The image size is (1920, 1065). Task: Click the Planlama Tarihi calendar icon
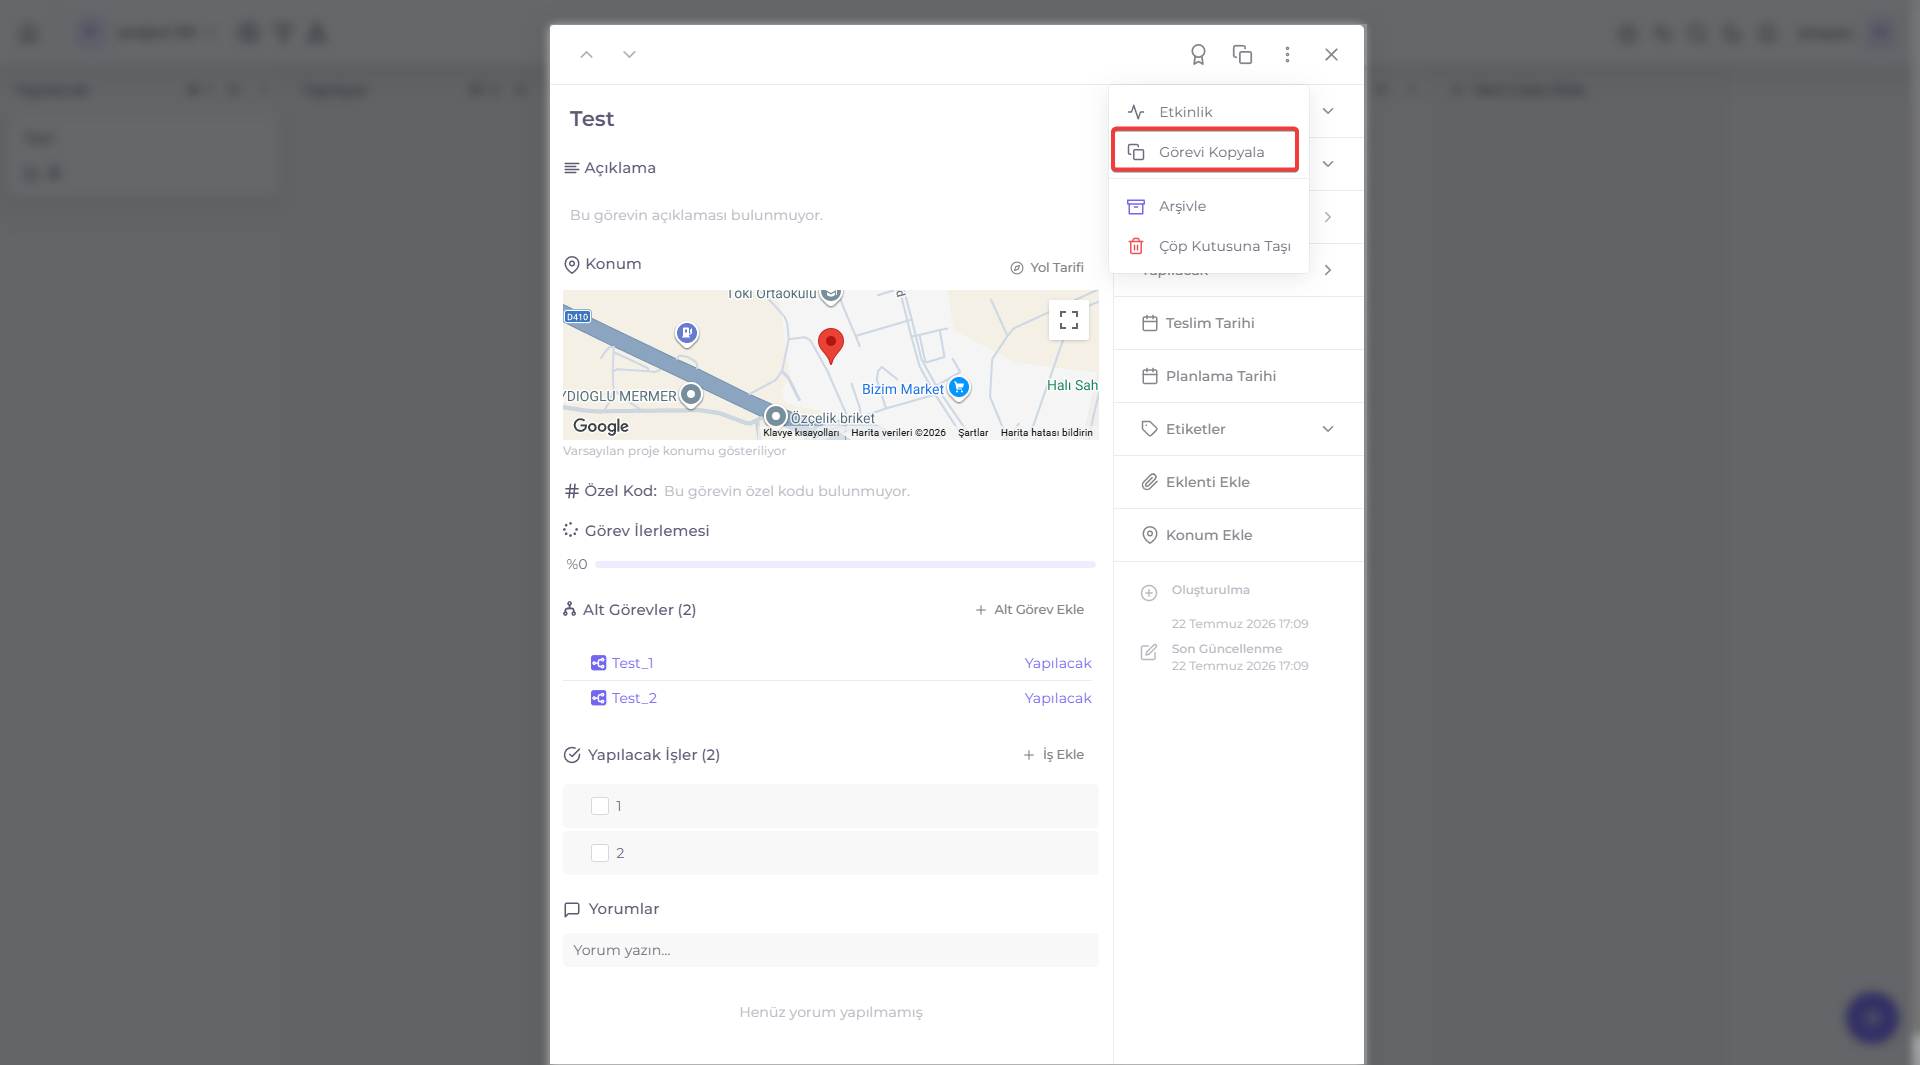[1150, 376]
